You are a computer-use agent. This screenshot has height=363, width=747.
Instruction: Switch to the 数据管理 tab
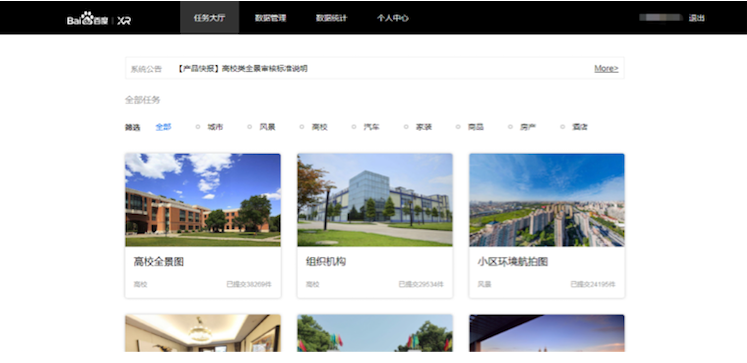[270, 18]
